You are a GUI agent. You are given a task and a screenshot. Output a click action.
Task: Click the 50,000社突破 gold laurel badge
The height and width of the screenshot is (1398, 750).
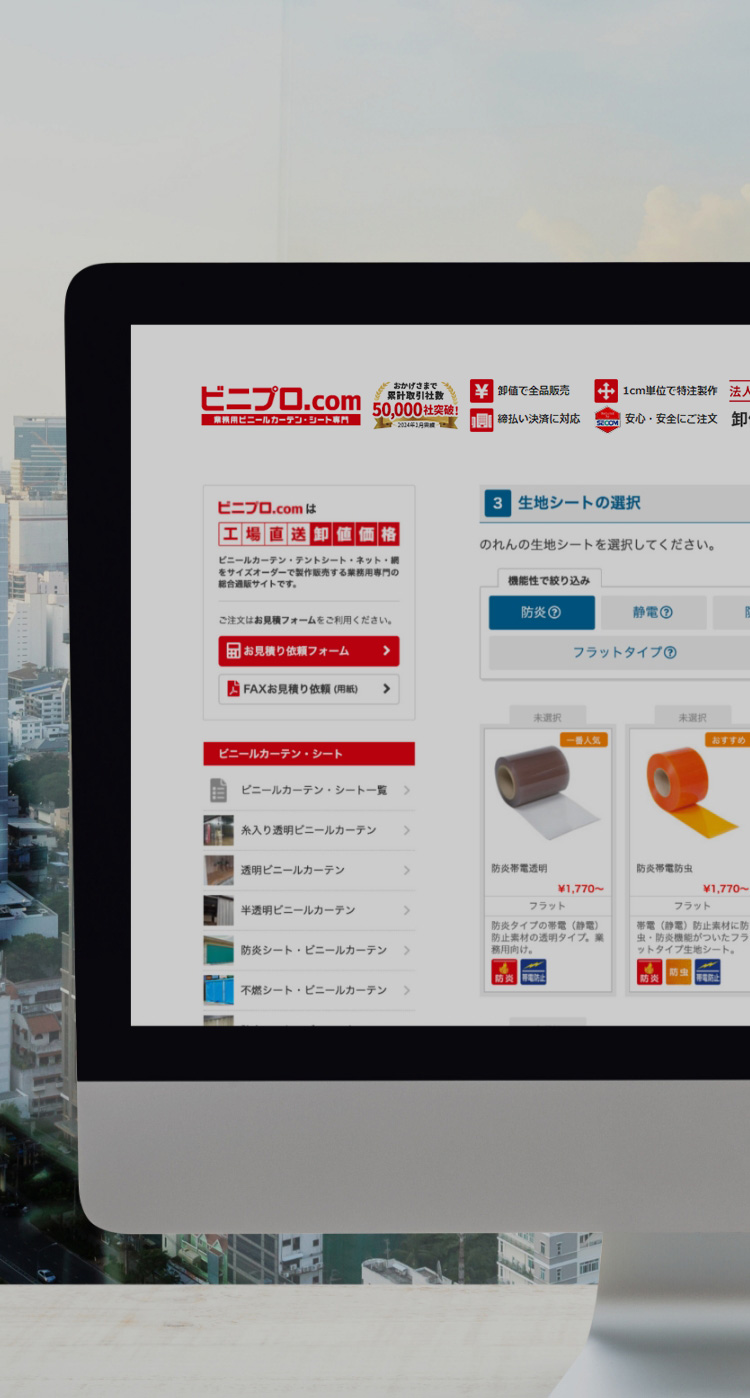point(415,405)
